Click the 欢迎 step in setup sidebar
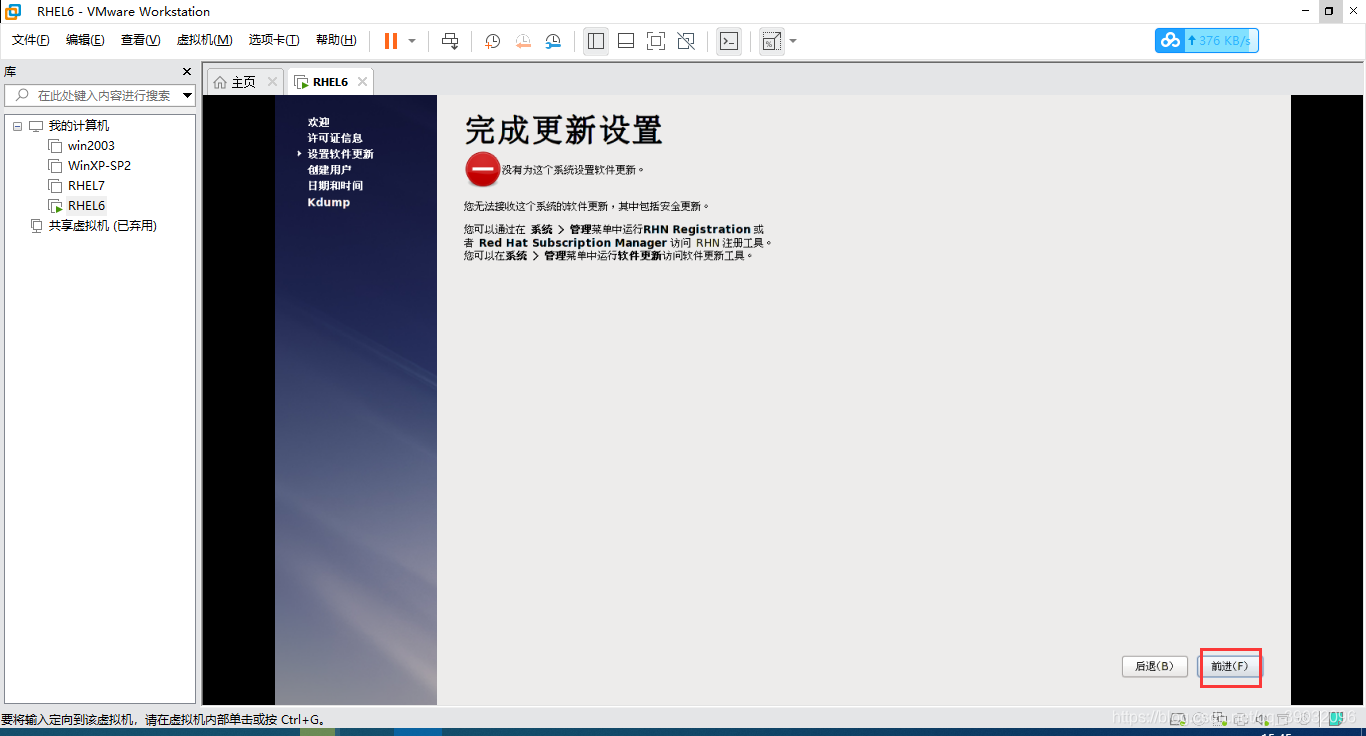This screenshot has width=1366, height=736. pyautogui.click(x=318, y=122)
